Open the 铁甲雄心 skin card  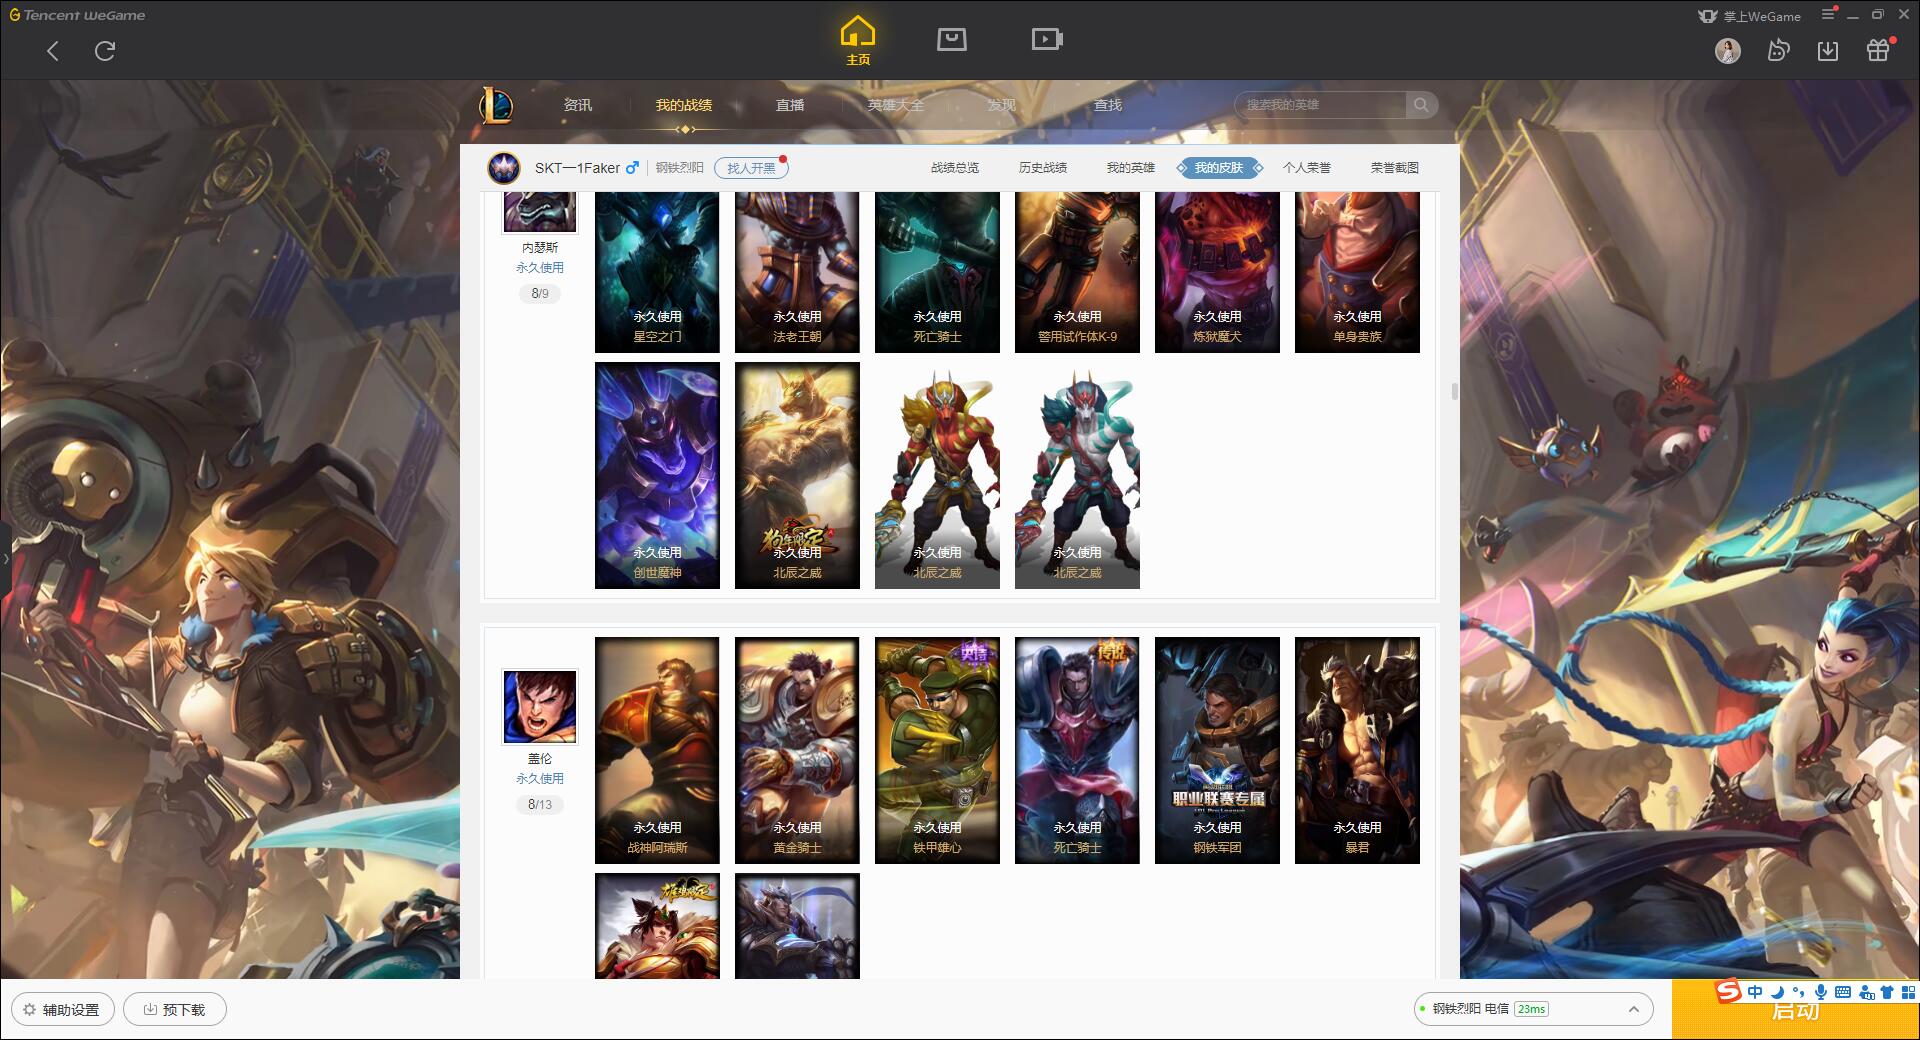pyautogui.click(x=937, y=750)
